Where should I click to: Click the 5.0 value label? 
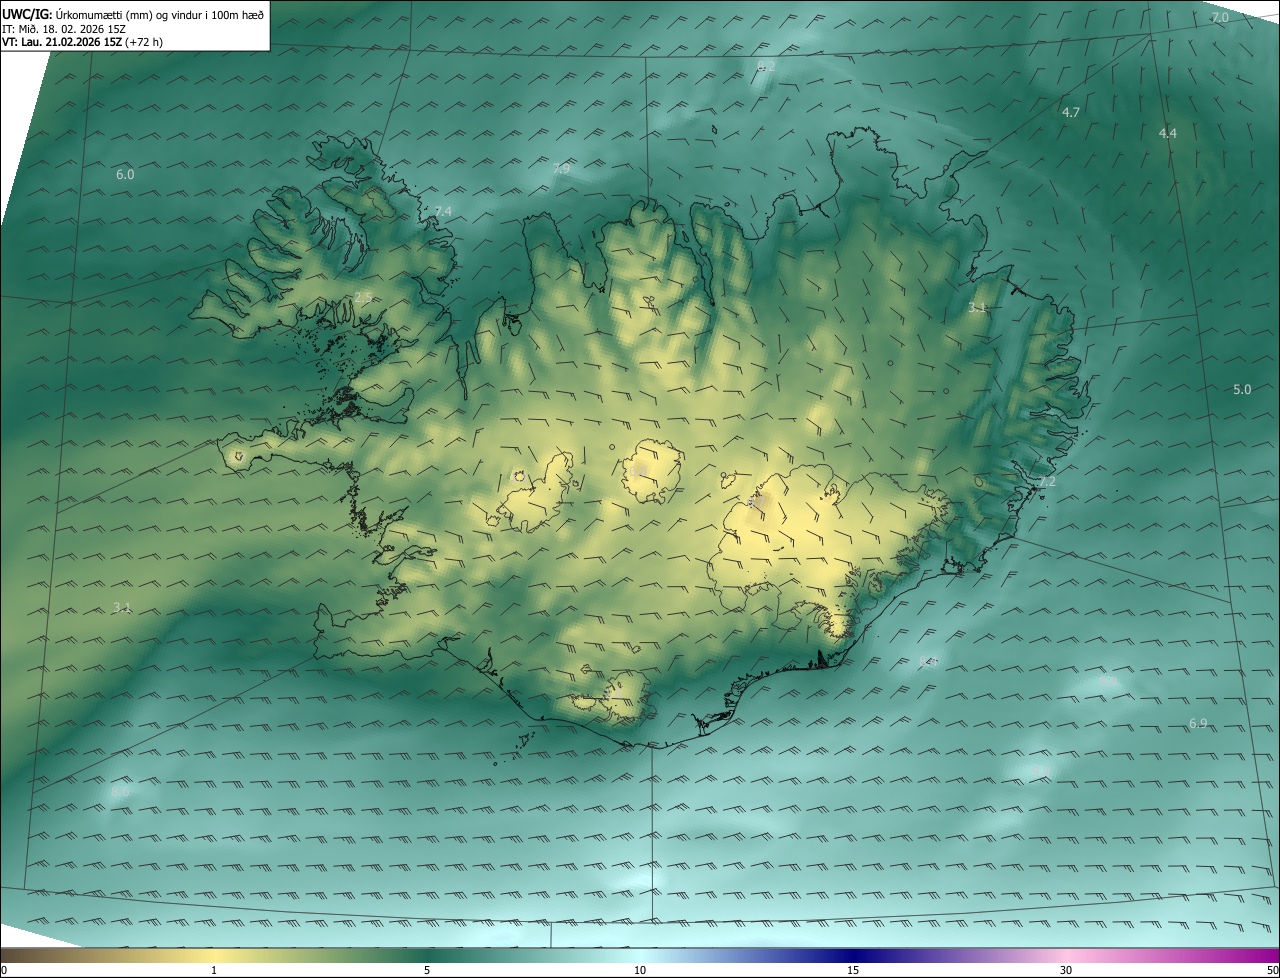[1242, 389]
